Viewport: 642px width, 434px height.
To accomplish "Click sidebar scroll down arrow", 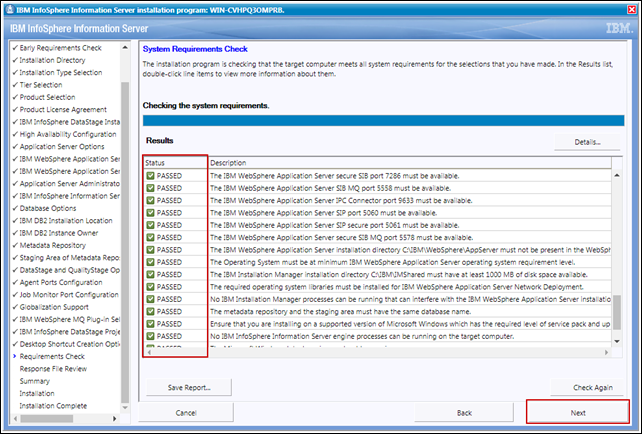I will 125,407.
